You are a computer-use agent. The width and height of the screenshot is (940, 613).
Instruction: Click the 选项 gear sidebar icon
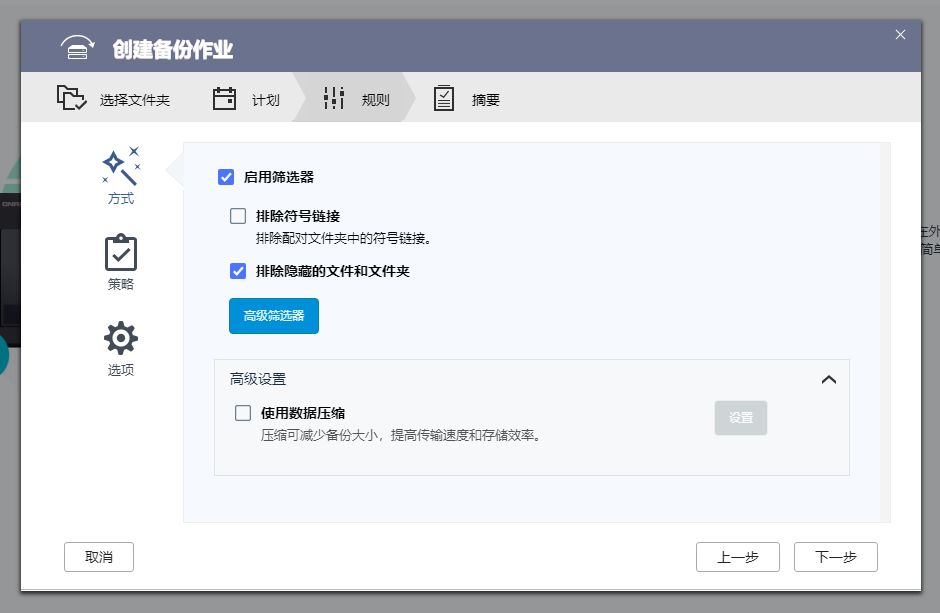pyautogui.click(x=120, y=338)
